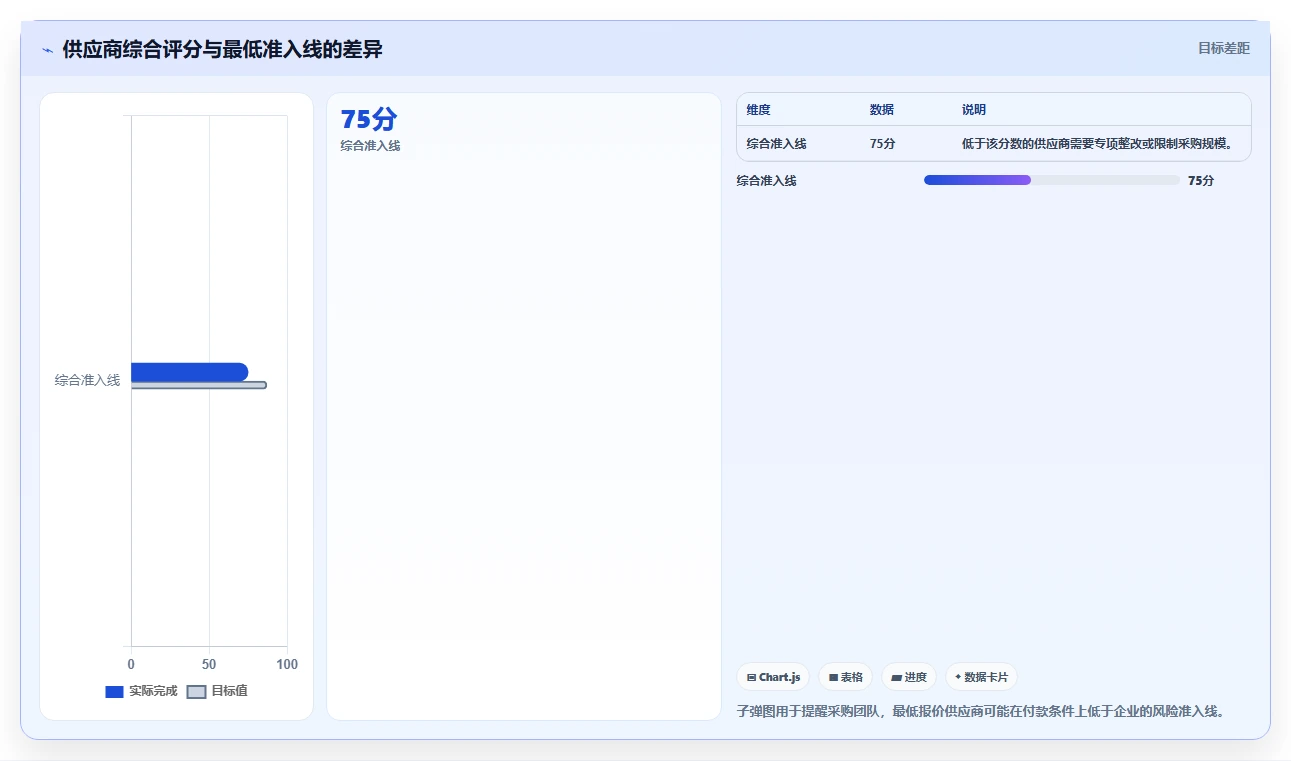Click the 综合准入线 axis label on the chart
Viewport: 1291px width, 761px height.
[x=87, y=380]
